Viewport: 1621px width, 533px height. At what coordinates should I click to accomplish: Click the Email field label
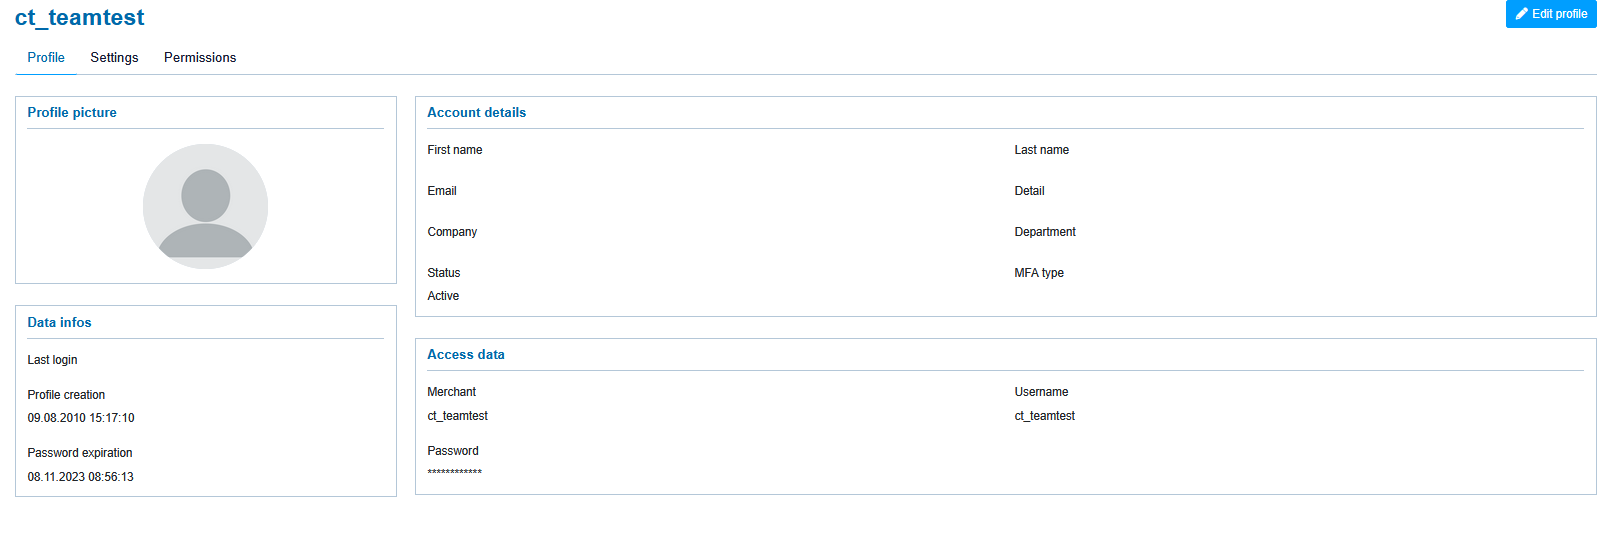tap(442, 191)
